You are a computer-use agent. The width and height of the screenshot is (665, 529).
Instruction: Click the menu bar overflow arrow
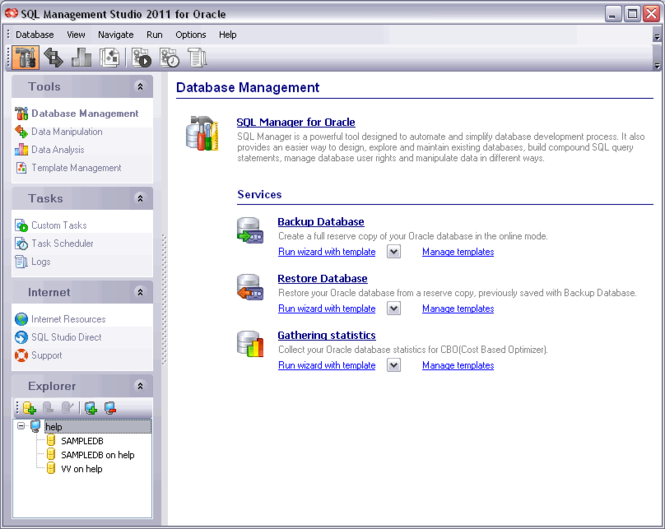click(657, 37)
